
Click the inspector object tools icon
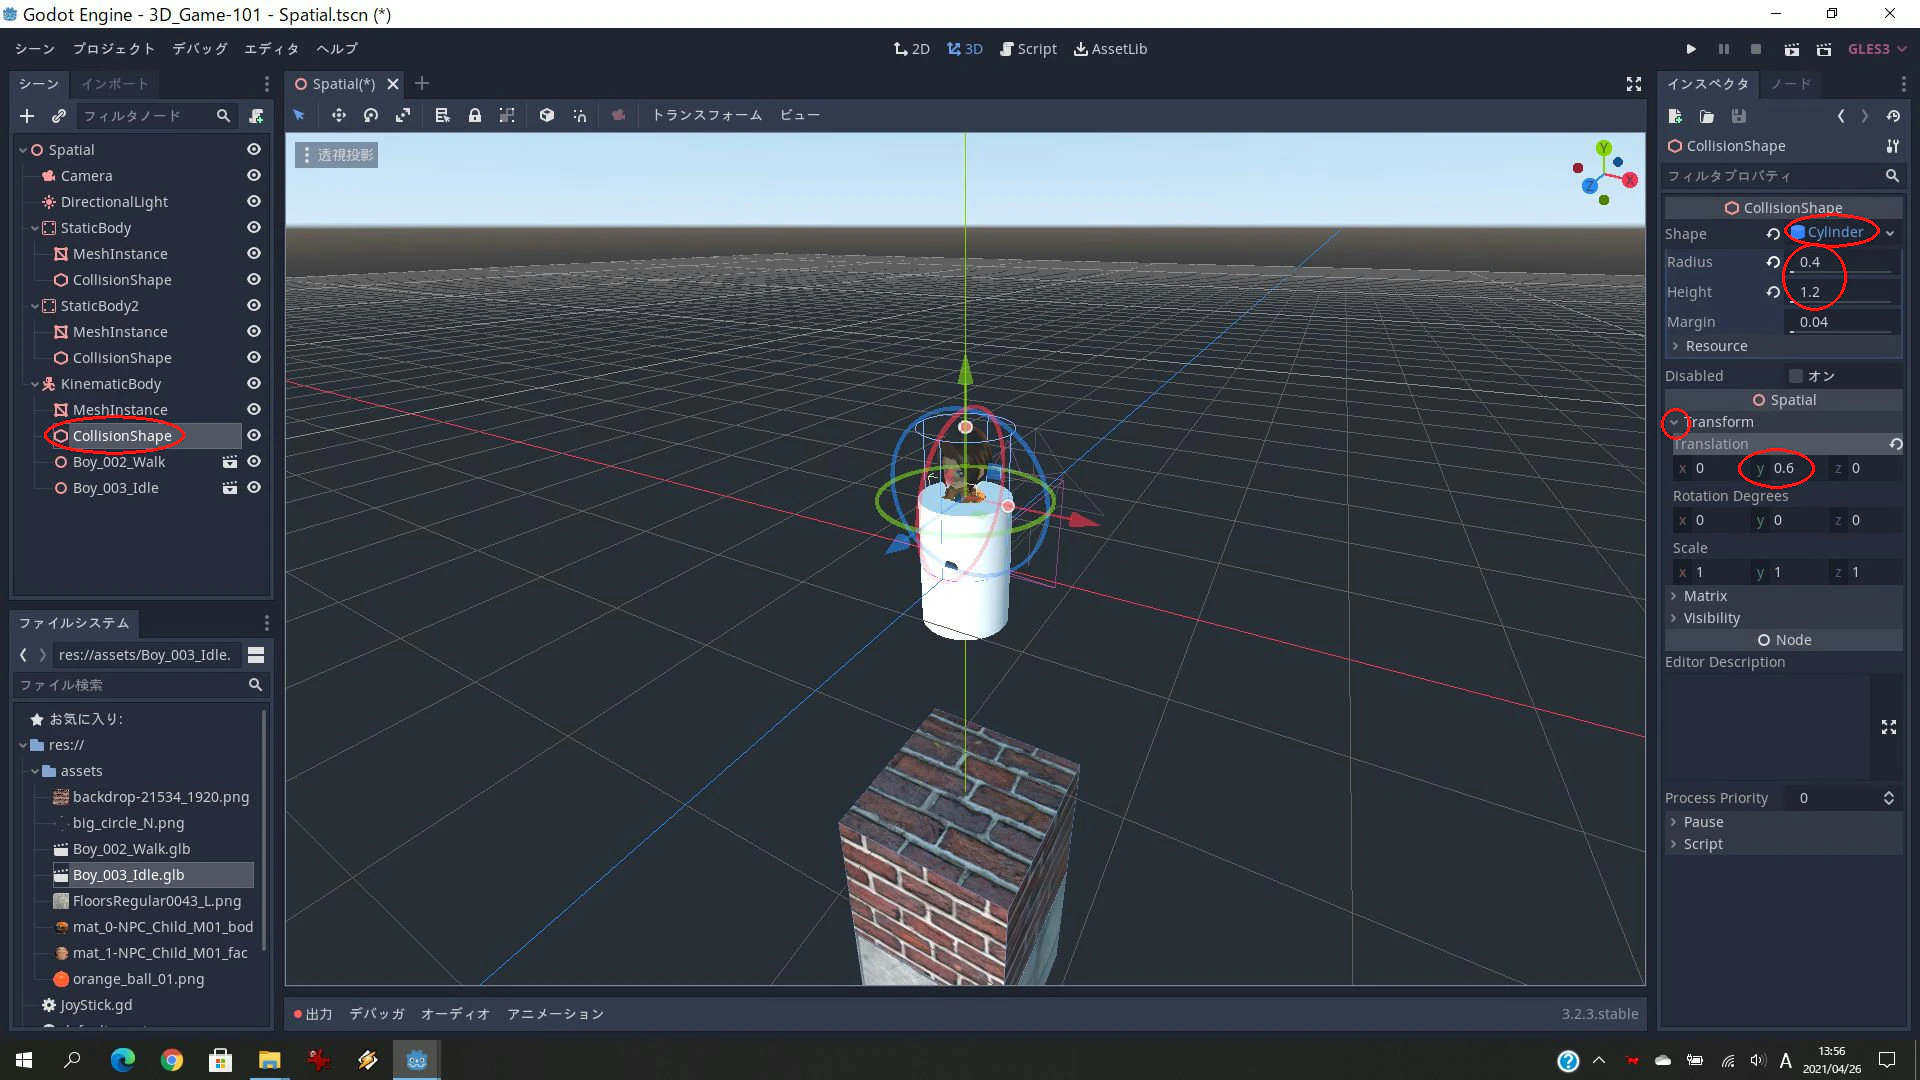(1892, 146)
